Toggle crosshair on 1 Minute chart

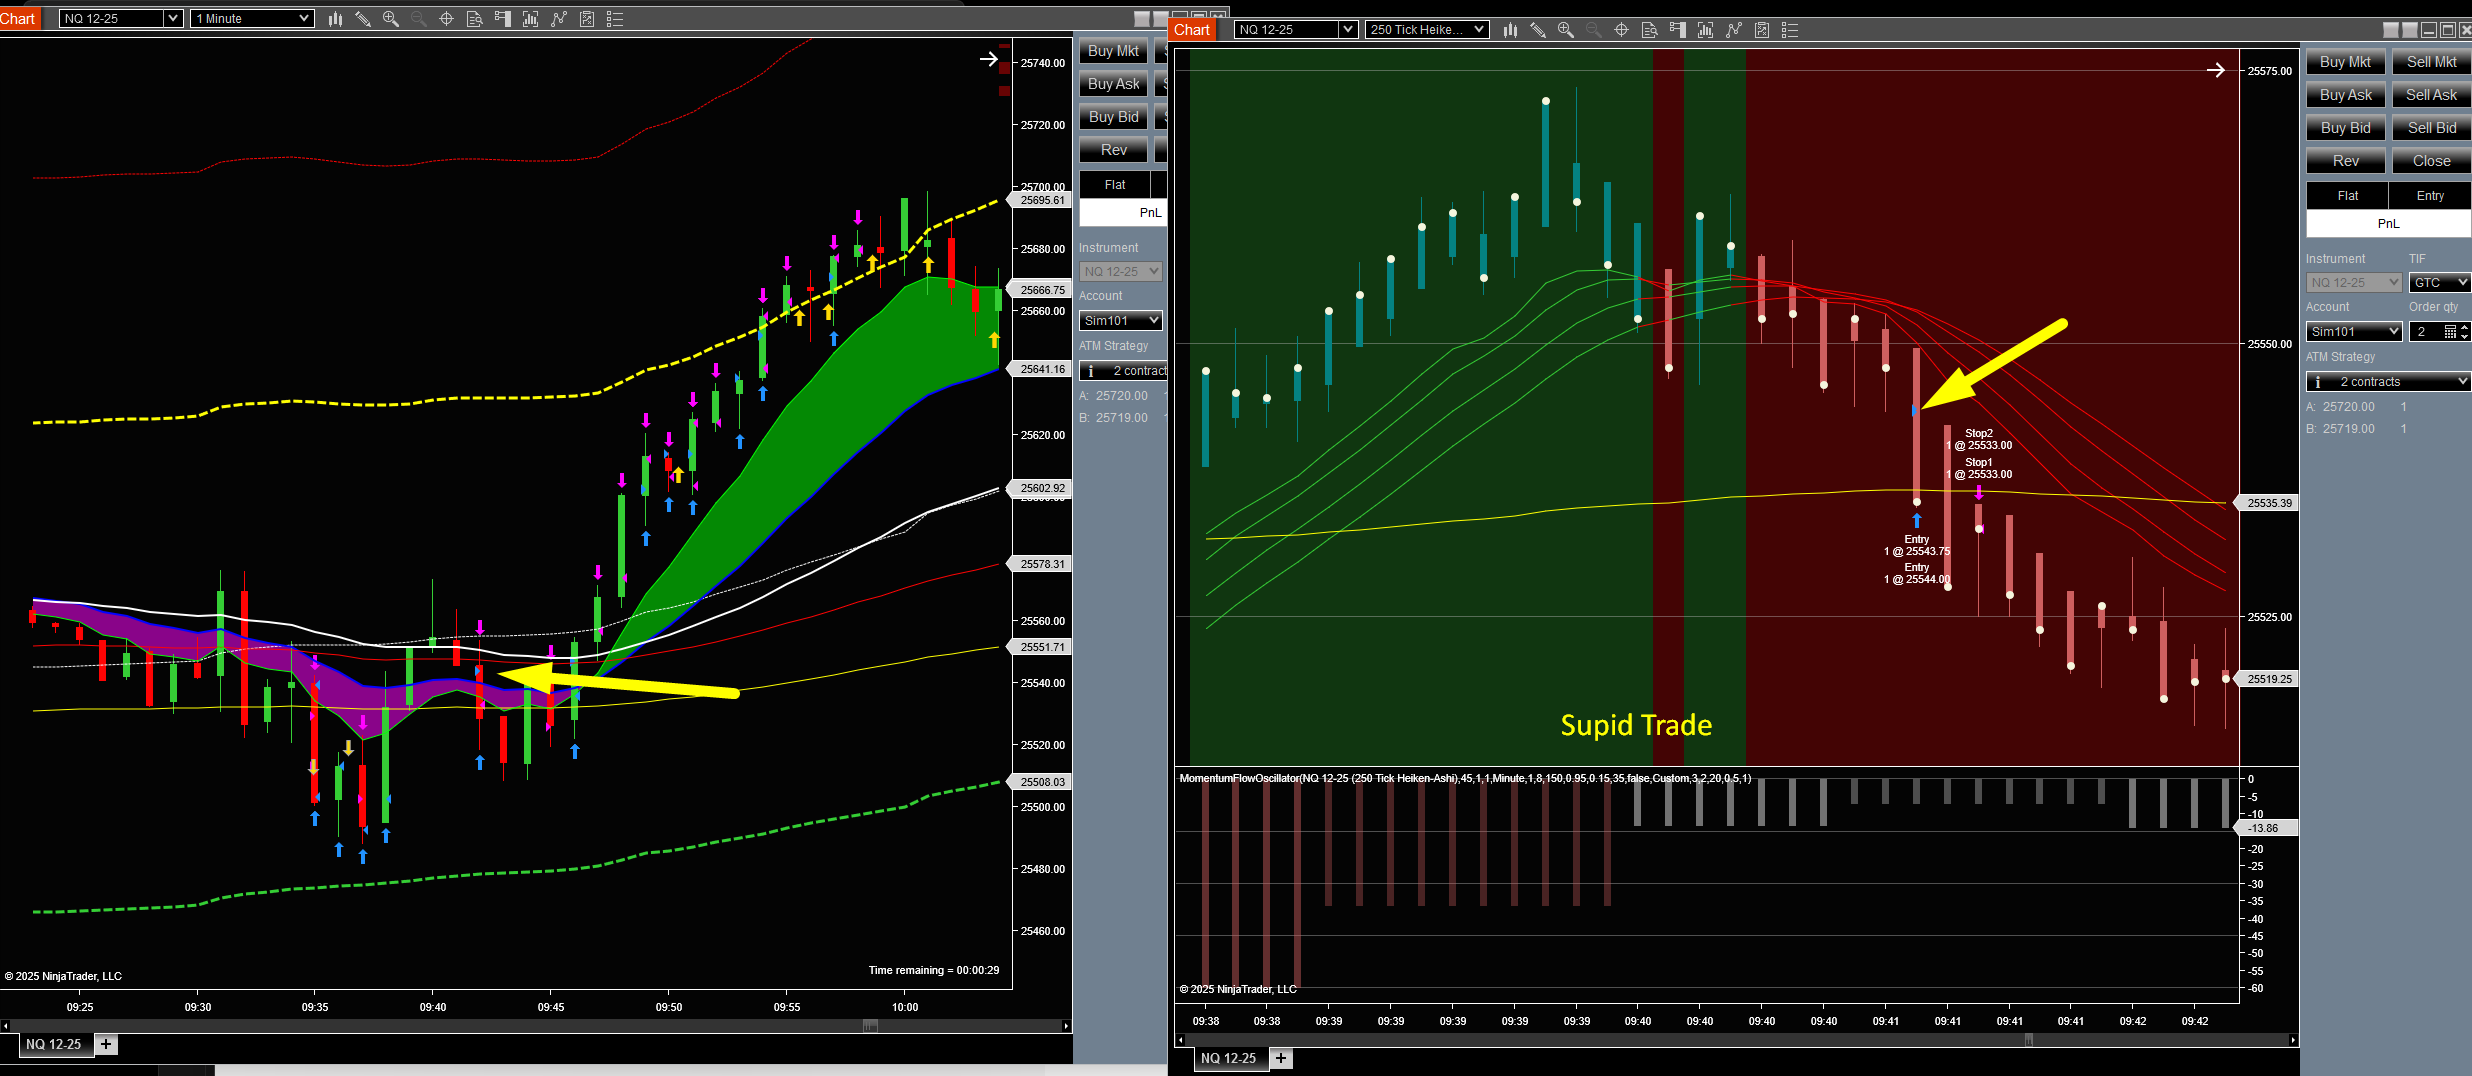(447, 19)
